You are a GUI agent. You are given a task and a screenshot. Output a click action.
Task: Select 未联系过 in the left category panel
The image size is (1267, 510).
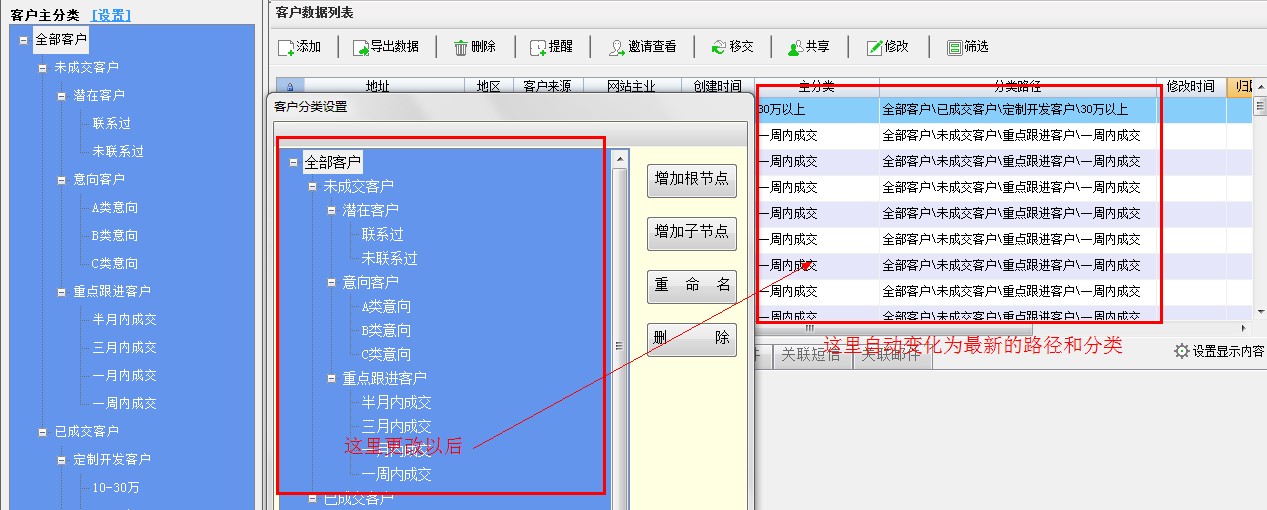click(x=118, y=152)
